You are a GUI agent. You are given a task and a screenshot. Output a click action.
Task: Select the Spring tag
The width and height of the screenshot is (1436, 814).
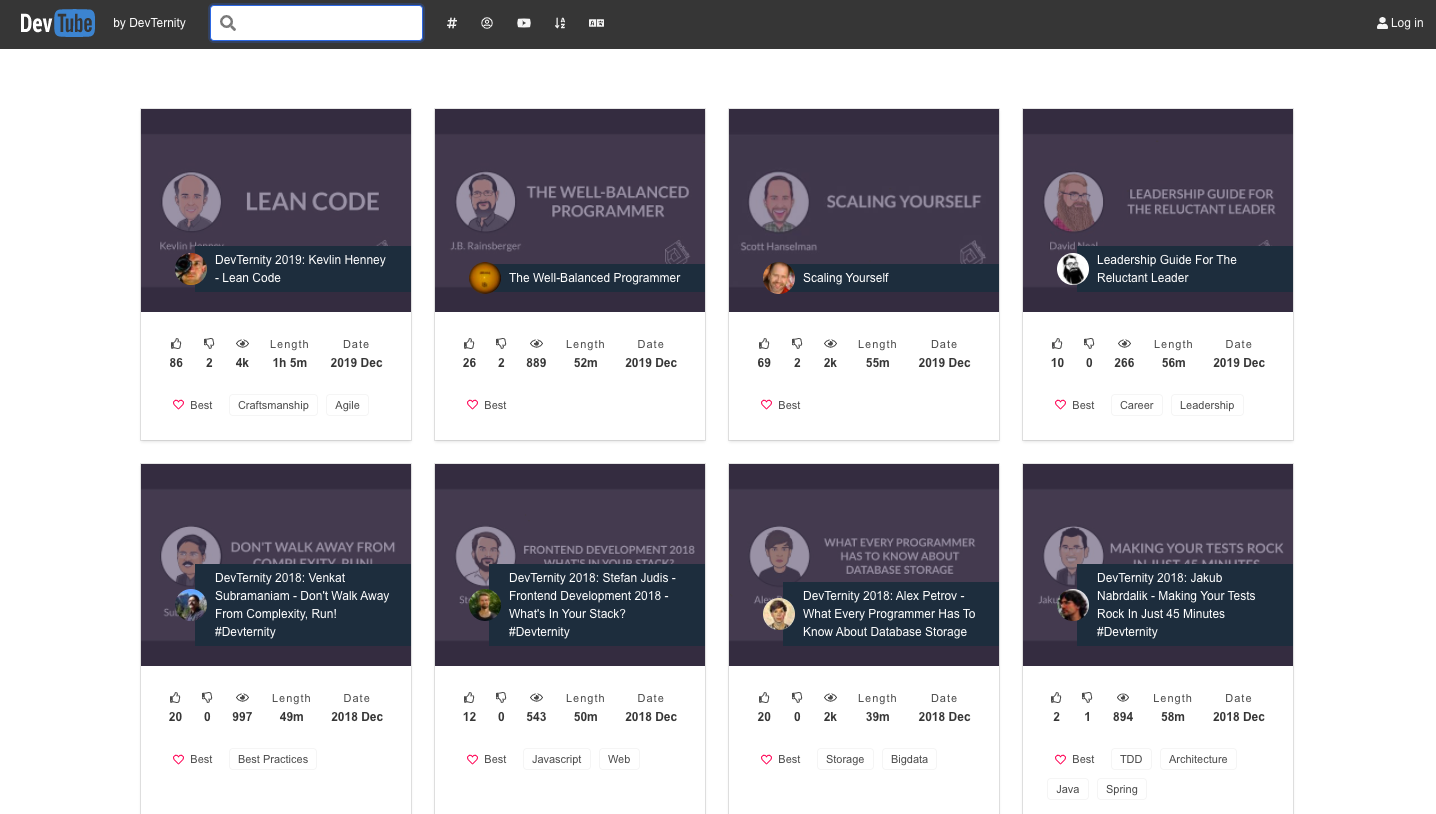pyautogui.click(x=1122, y=789)
